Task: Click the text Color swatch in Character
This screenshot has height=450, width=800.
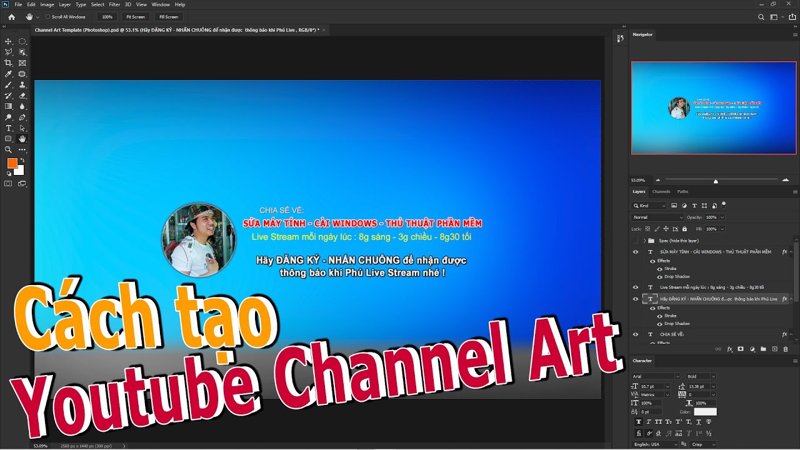Action: pos(705,412)
